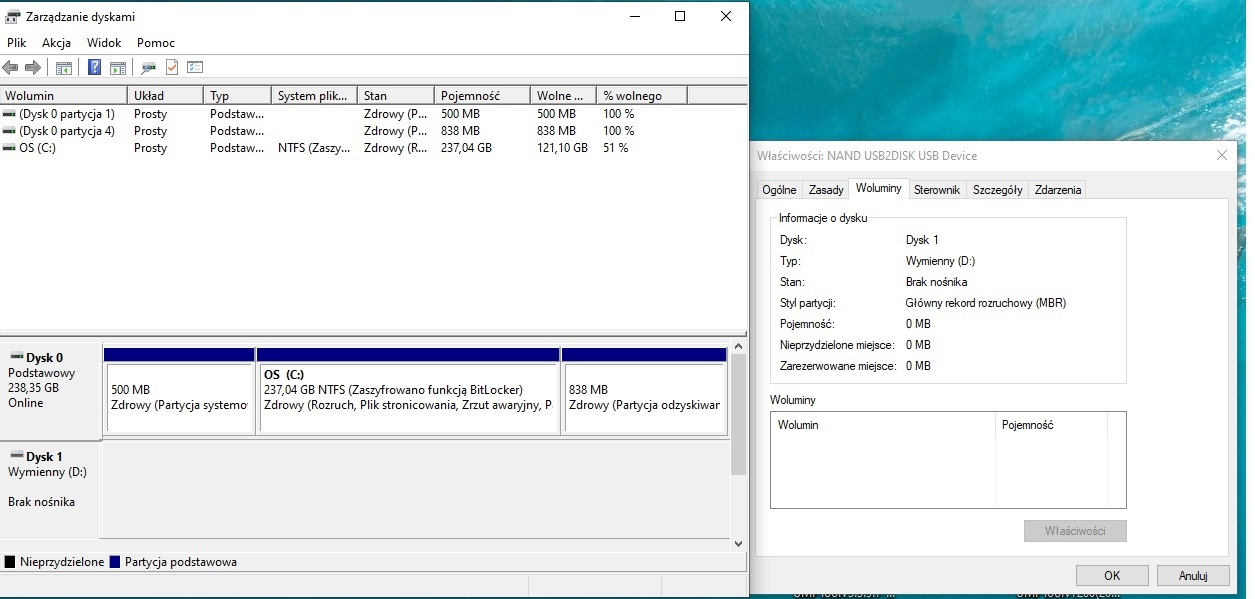Click the disk pane scroll down arrow
This screenshot has height=599, width=1255.
(x=739, y=544)
